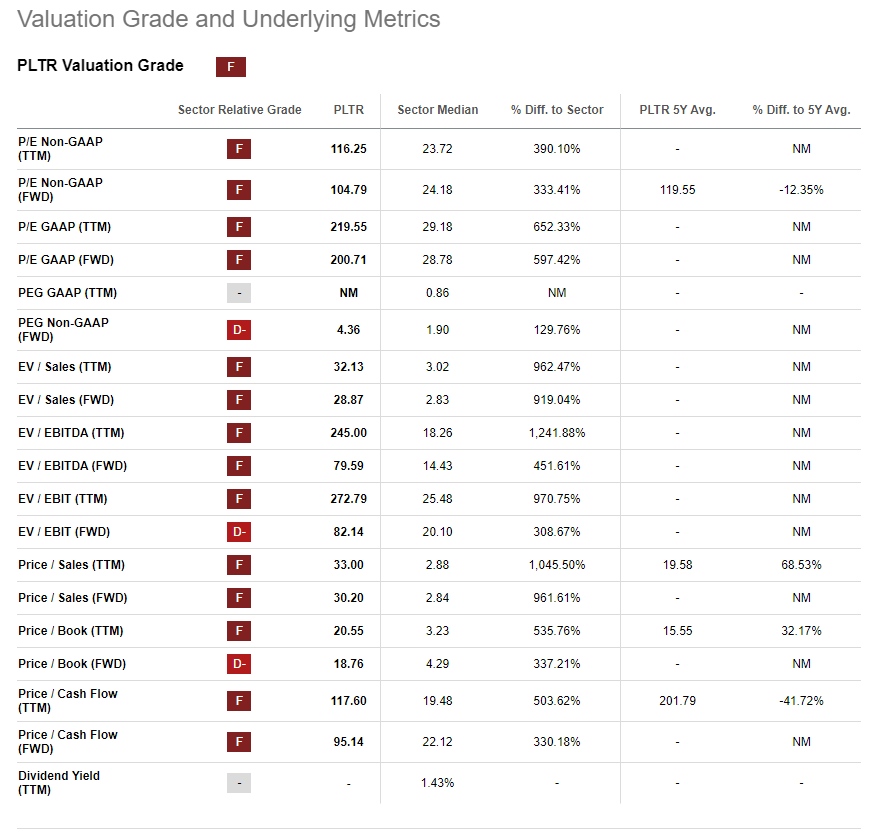Click the 1.43% Dividend Yield sector median value
This screenshot has width=874, height=834.
(x=437, y=783)
